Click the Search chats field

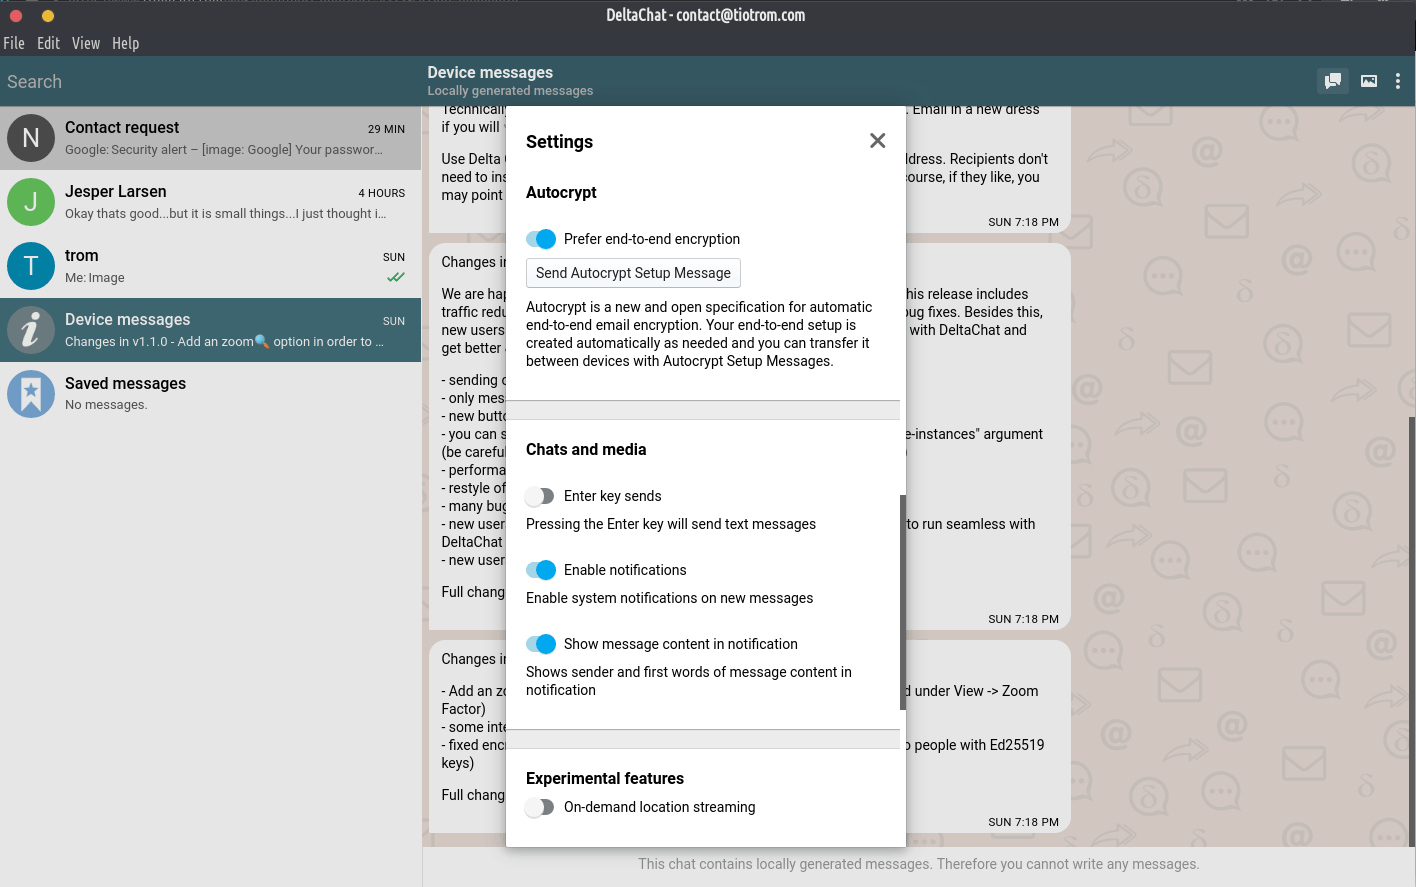tap(210, 82)
